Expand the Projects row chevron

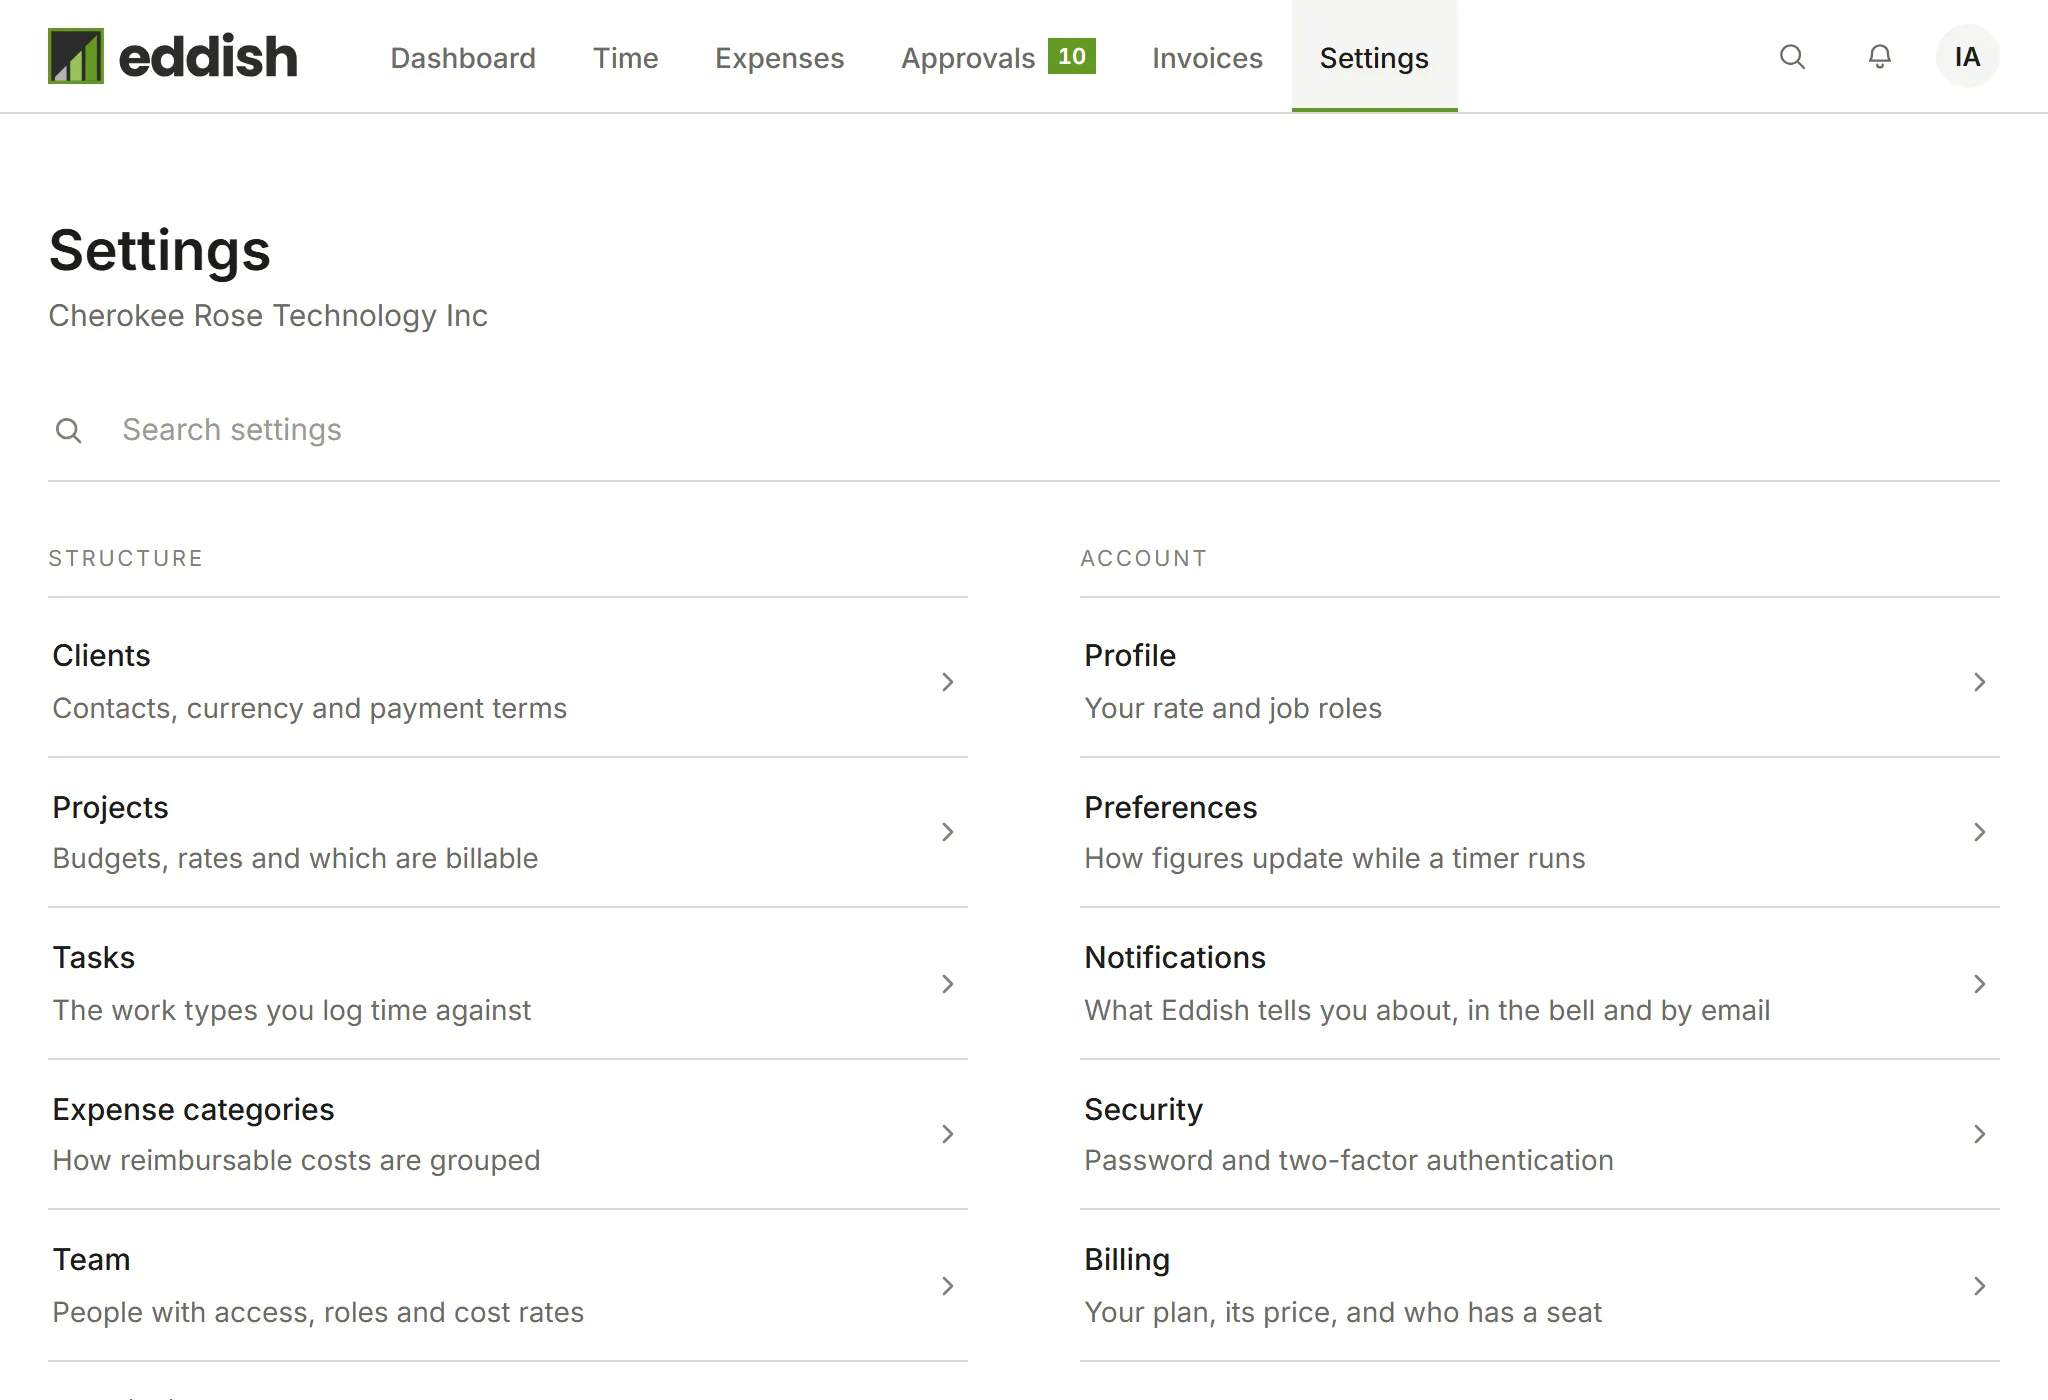(x=947, y=832)
